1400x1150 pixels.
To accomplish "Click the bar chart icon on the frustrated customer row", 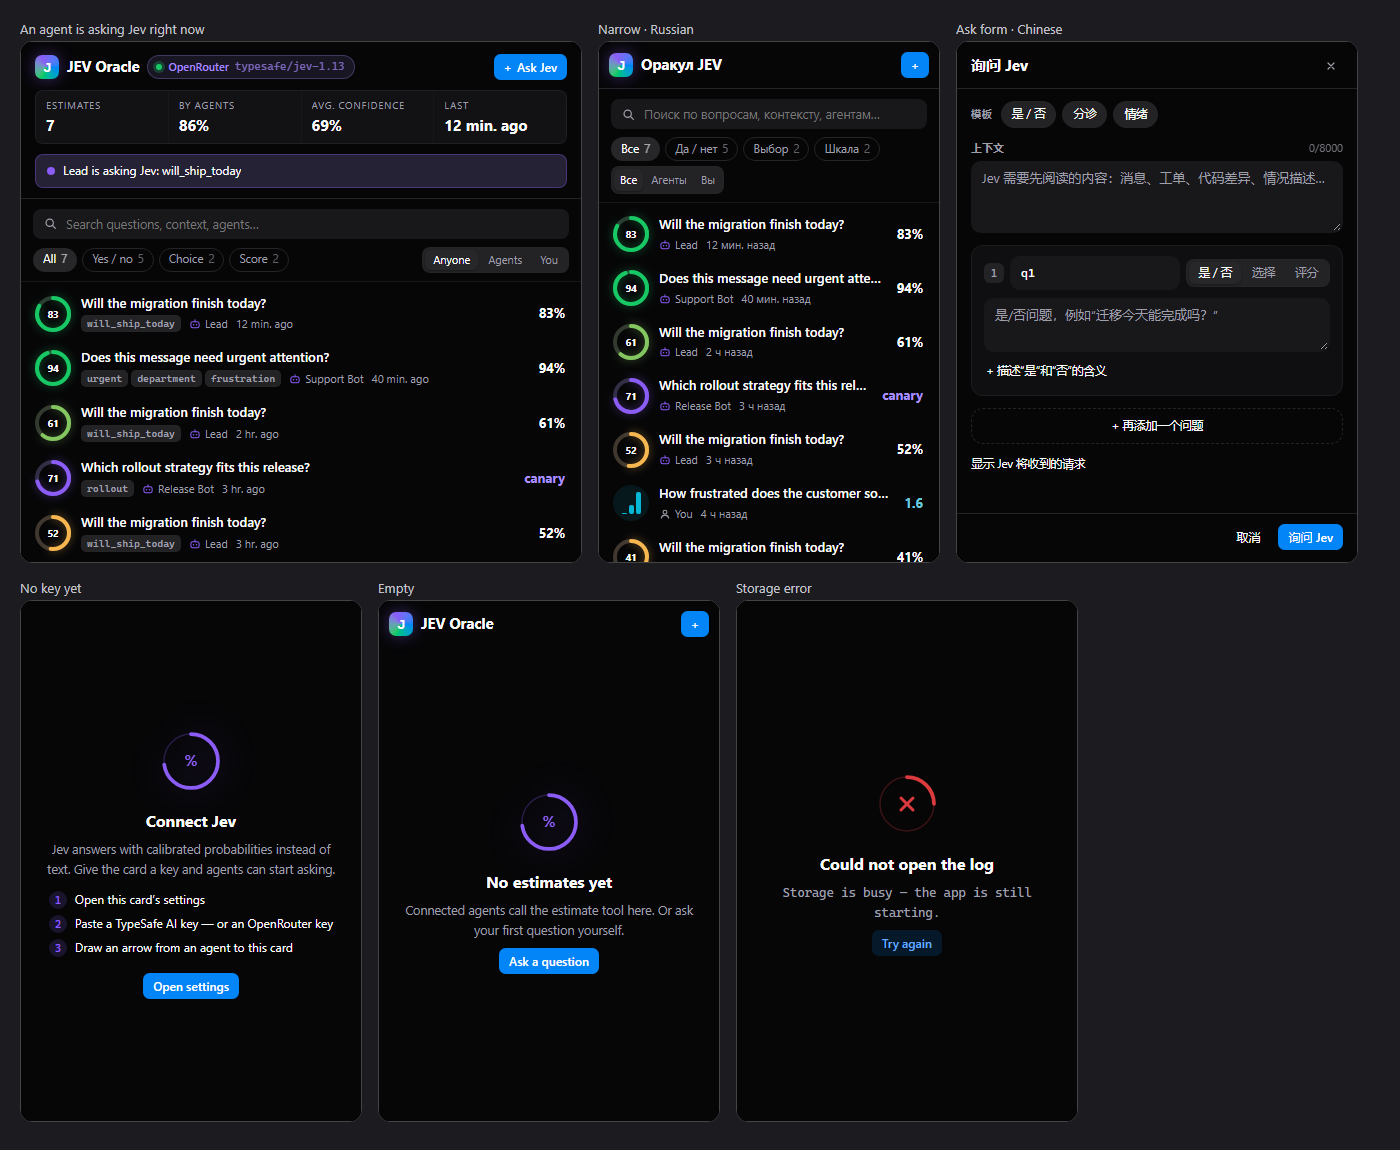I will [x=631, y=503].
